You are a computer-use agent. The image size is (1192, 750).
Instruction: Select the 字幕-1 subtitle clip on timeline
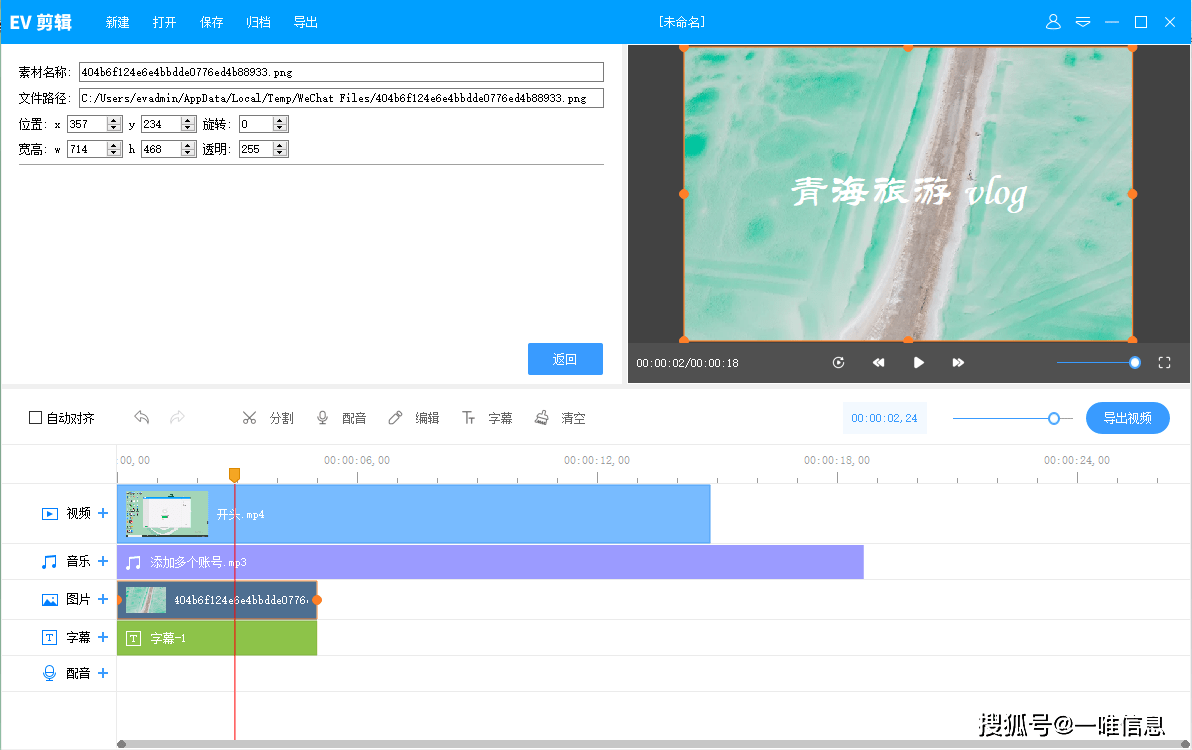click(x=217, y=638)
